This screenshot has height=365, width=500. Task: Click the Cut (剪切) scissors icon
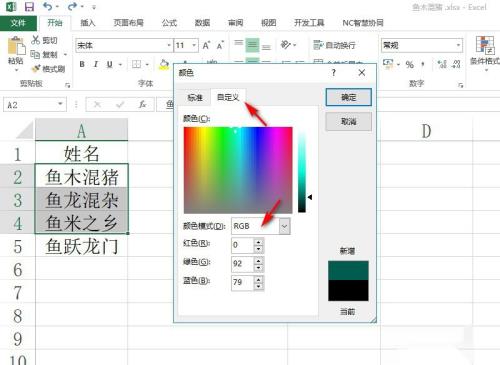(35, 40)
